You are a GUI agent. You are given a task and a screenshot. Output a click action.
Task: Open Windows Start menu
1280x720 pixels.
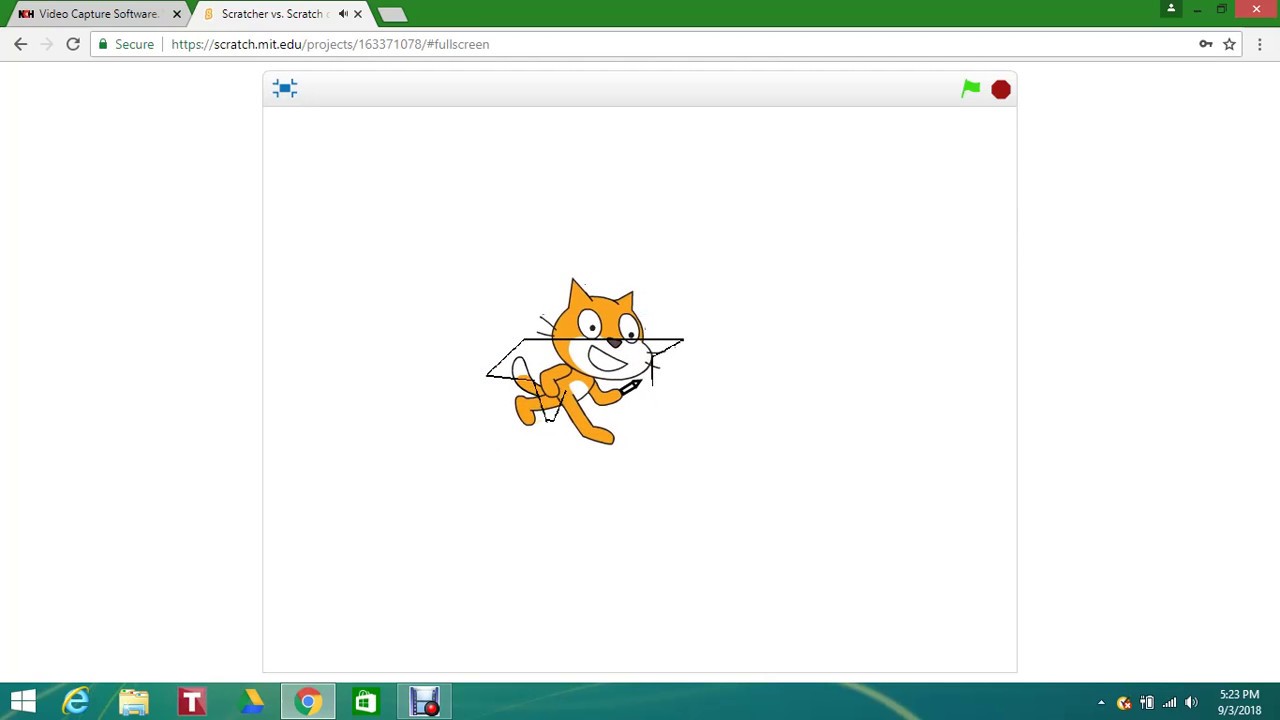(22, 702)
